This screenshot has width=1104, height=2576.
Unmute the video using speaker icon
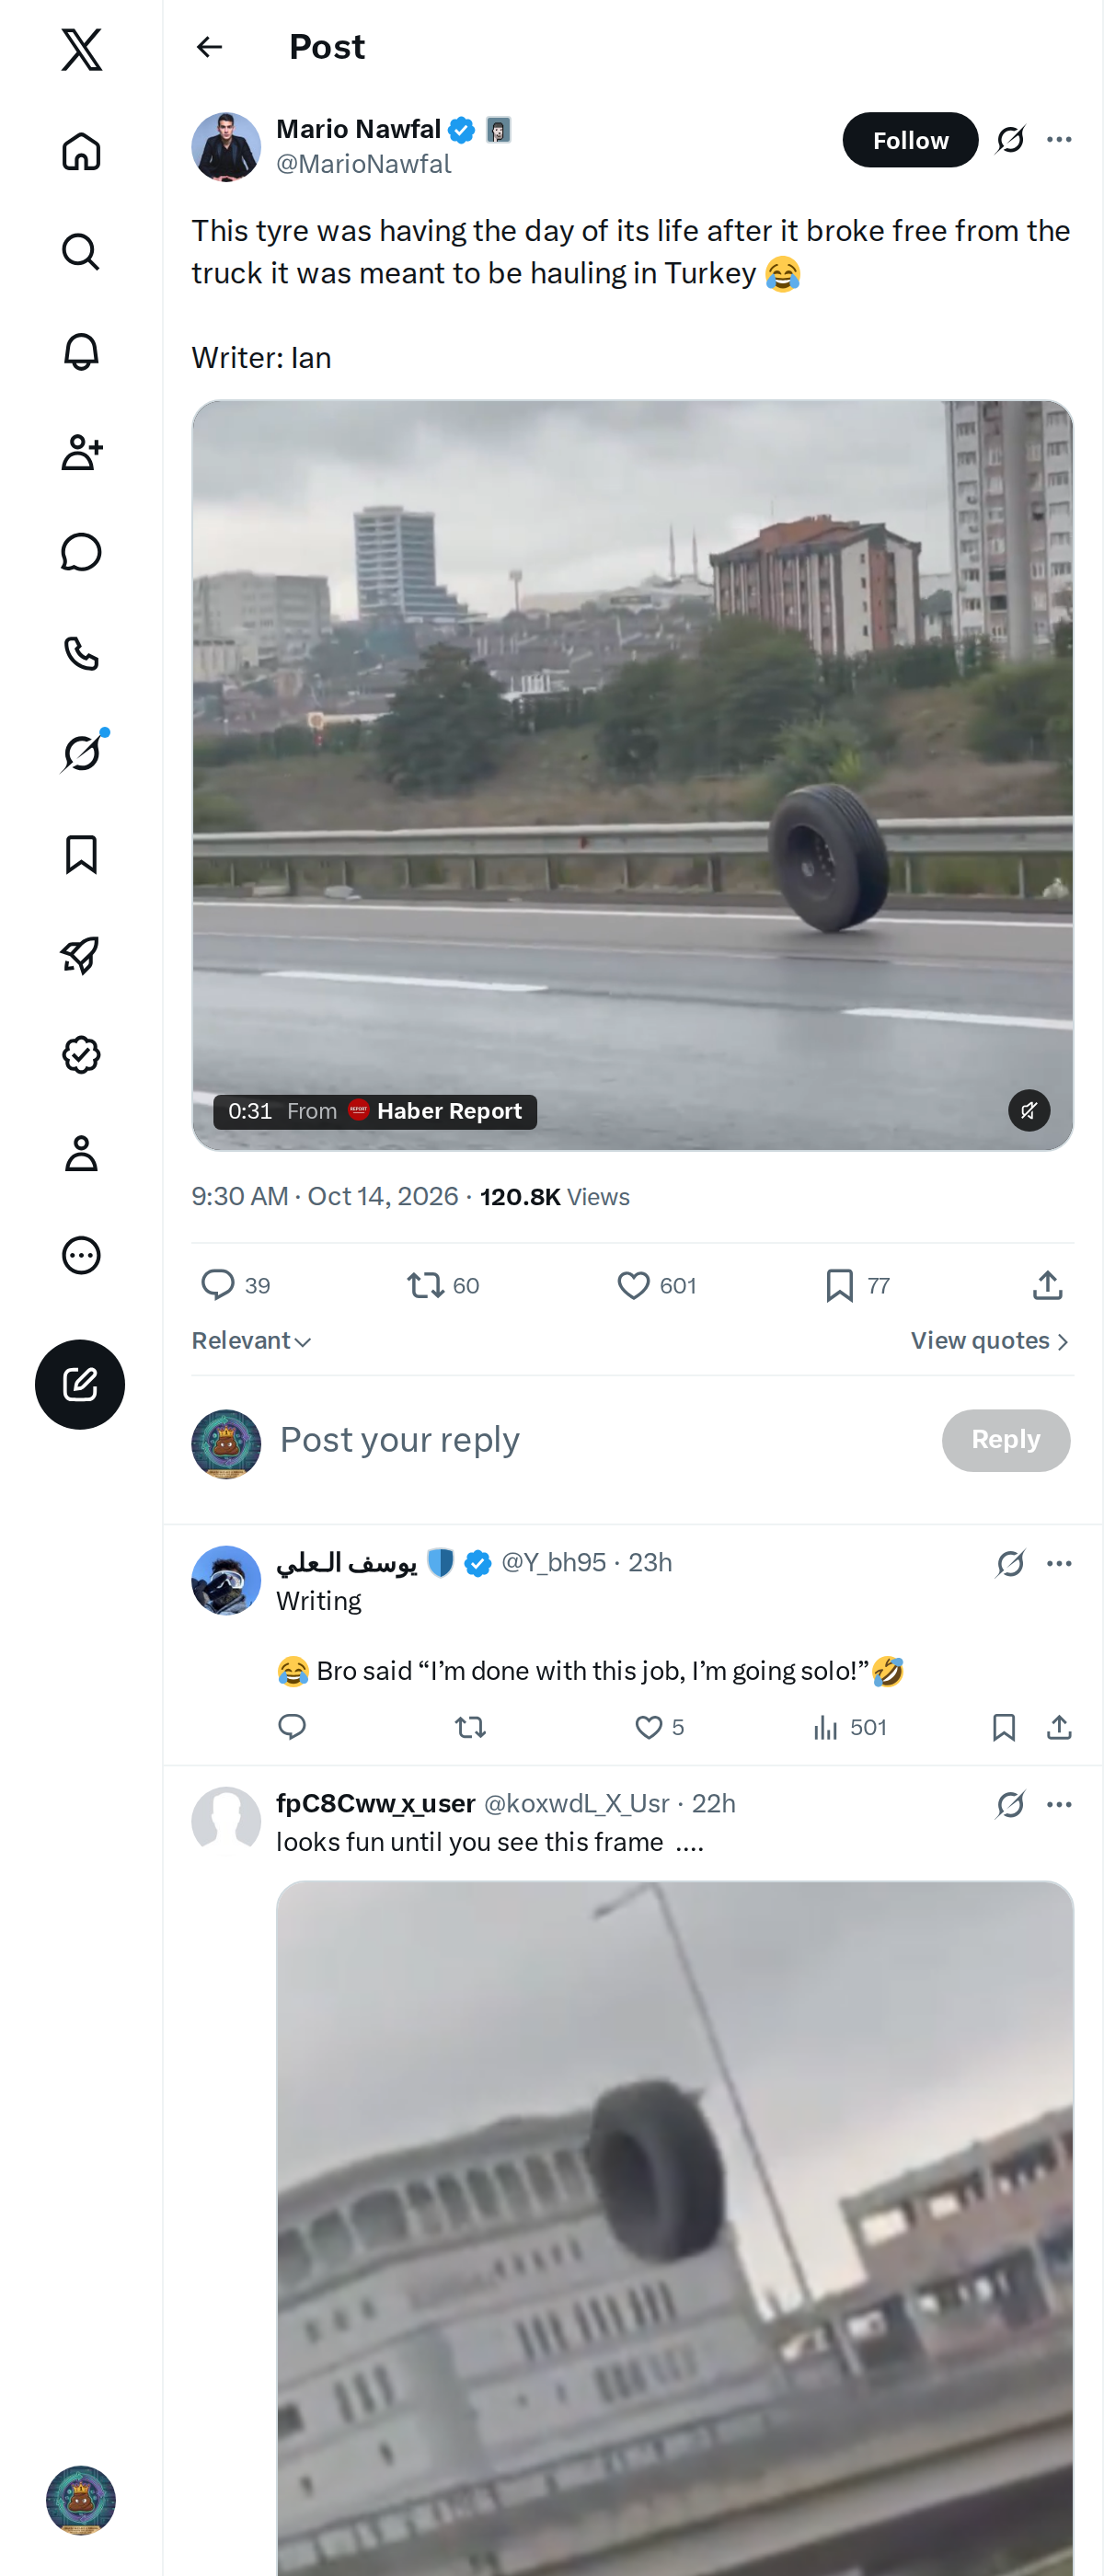point(1028,1110)
